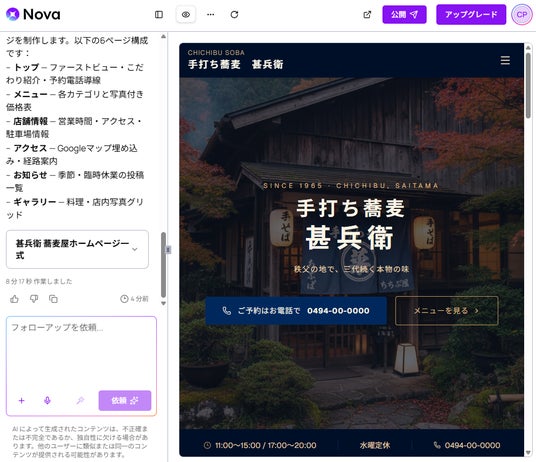The image size is (536, 462).
Task: Click the アップグレード upgrade button
Action: (x=471, y=15)
